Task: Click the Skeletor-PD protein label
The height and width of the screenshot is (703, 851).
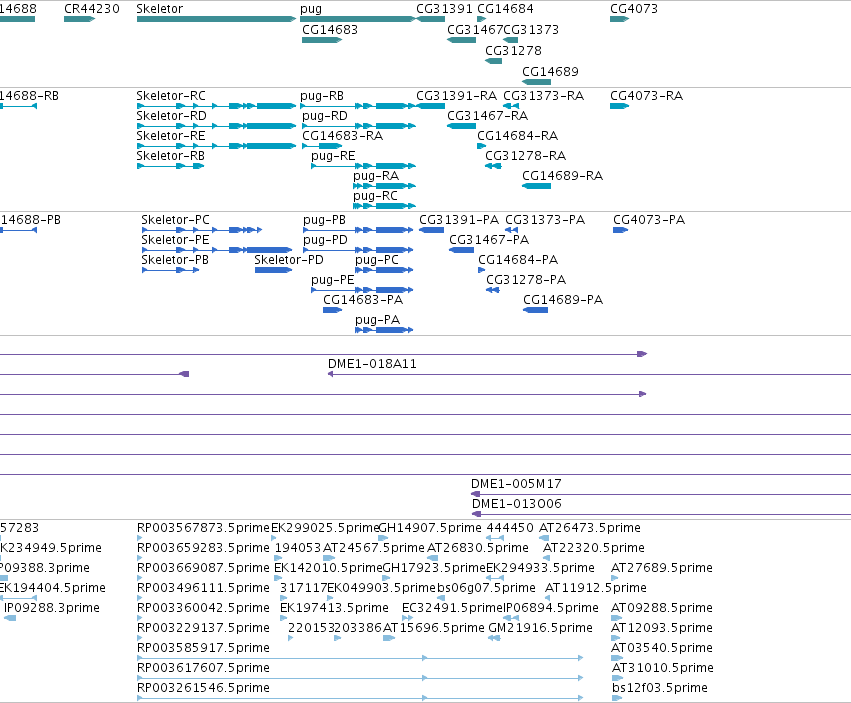Action: pyautogui.click(x=289, y=260)
